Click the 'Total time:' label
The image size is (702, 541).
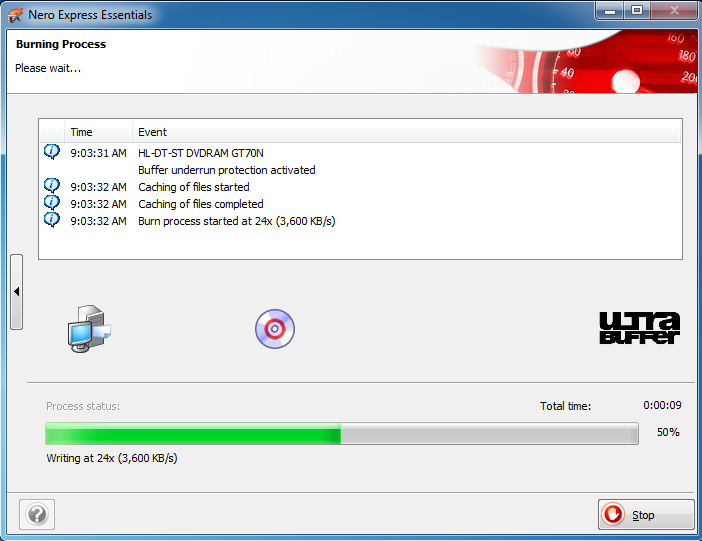(x=565, y=406)
